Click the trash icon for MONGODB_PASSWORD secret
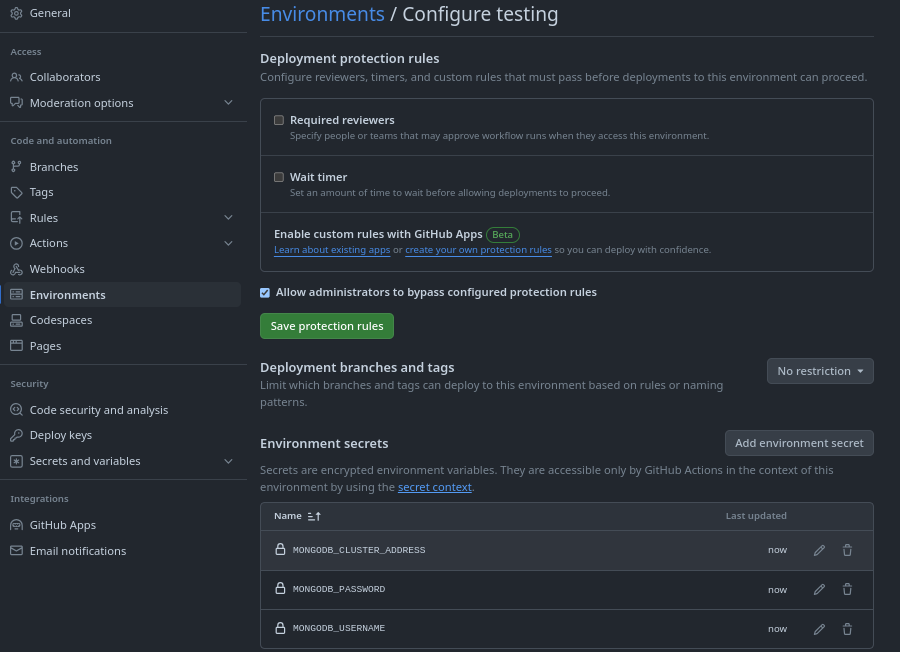The width and height of the screenshot is (900, 652). 847,590
